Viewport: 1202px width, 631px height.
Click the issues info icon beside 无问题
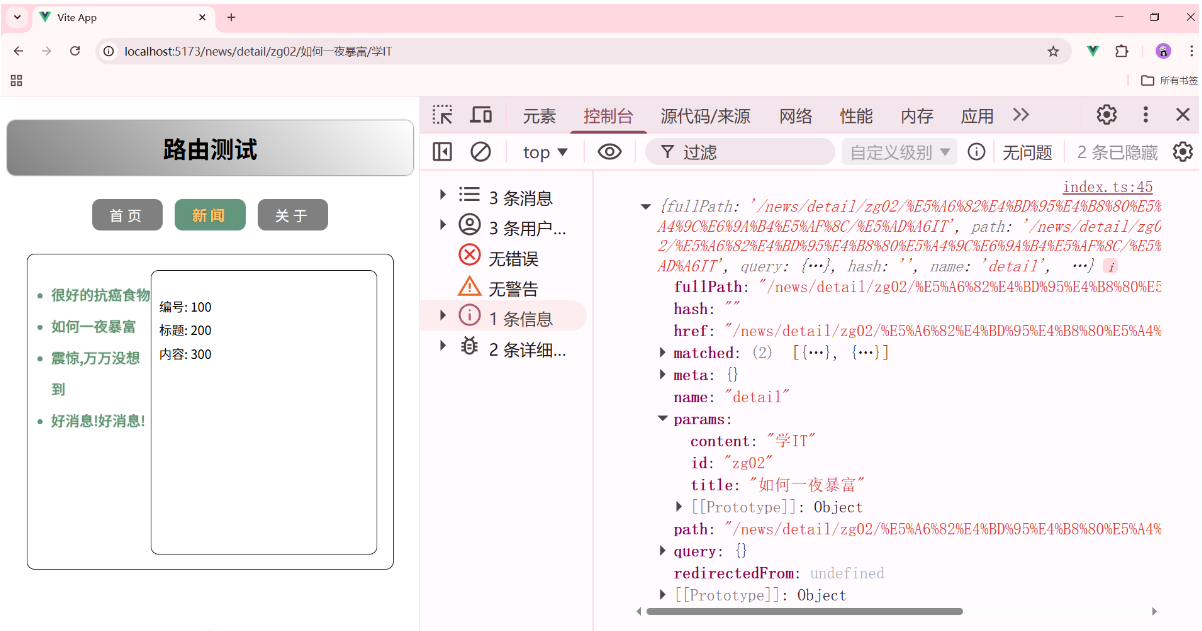pyautogui.click(x=977, y=152)
